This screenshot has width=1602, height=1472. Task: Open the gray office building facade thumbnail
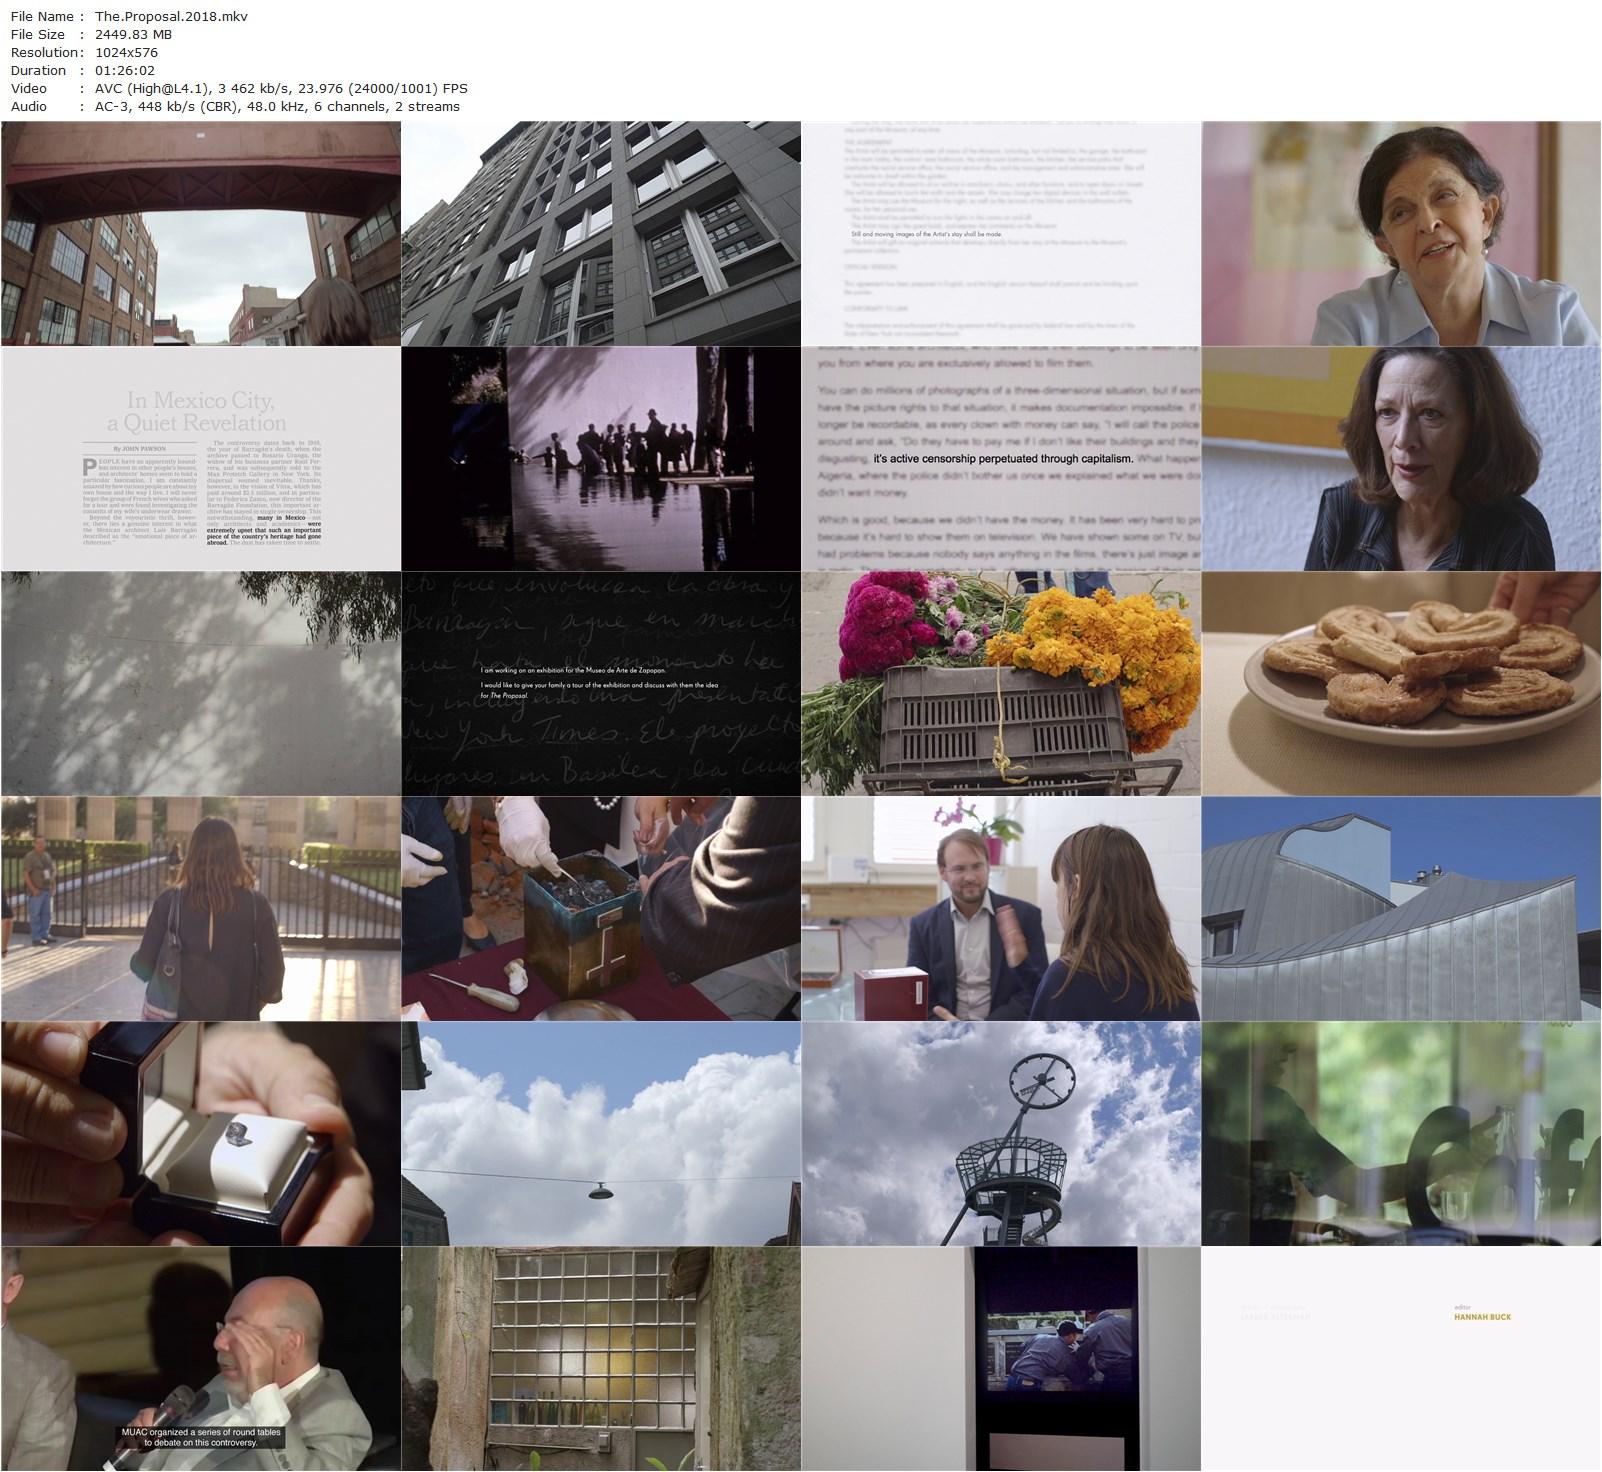coord(601,234)
